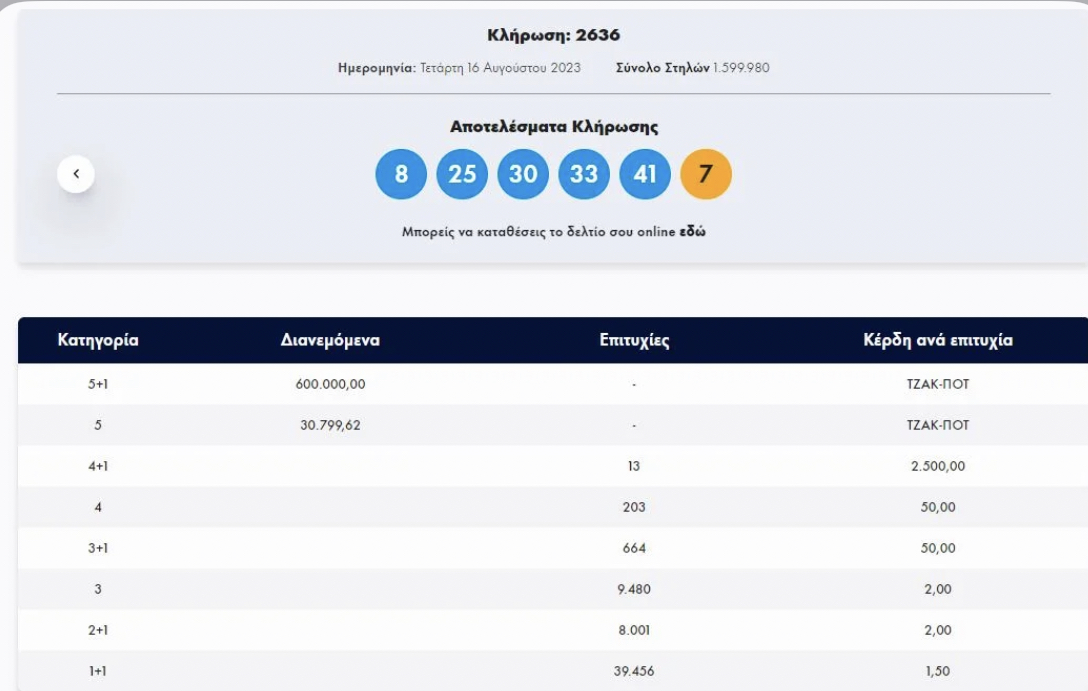Go to the previous draw with the left chevron

[76, 173]
